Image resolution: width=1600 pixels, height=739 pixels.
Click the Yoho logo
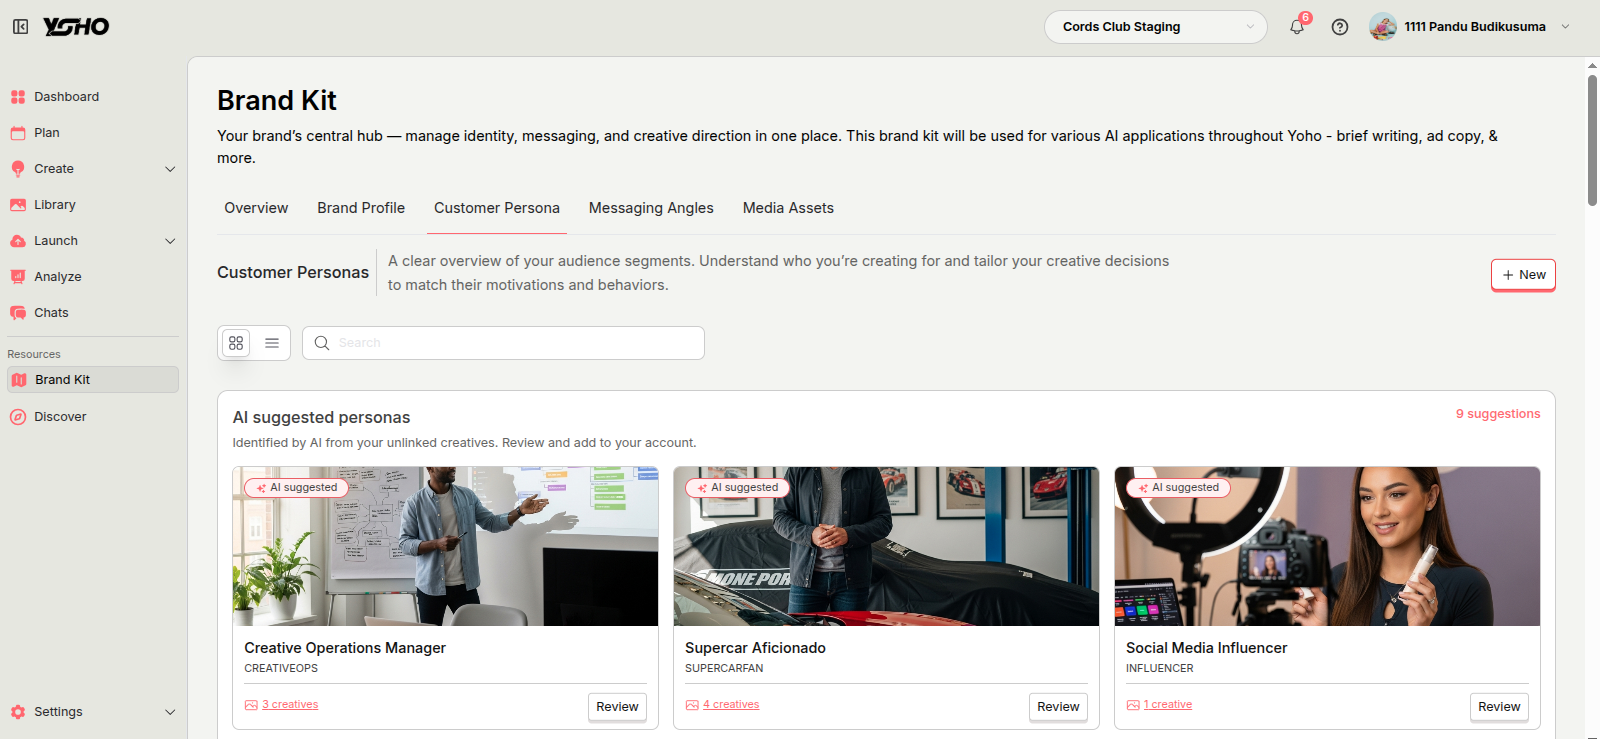click(x=76, y=27)
